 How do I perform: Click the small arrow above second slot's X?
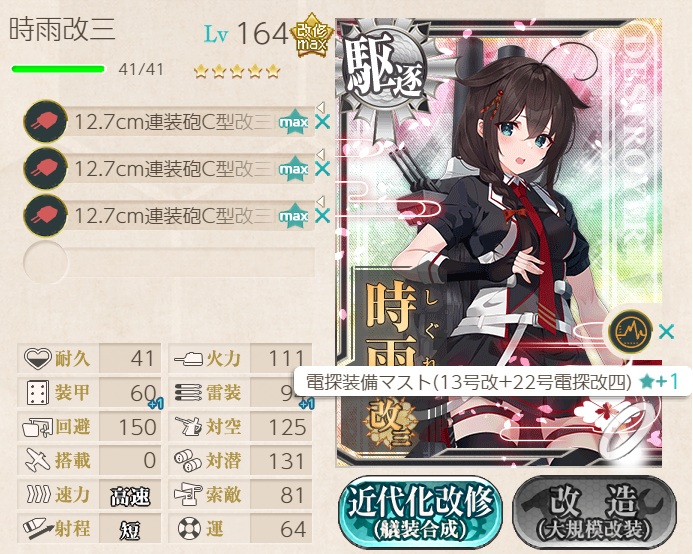pos(321,154)
